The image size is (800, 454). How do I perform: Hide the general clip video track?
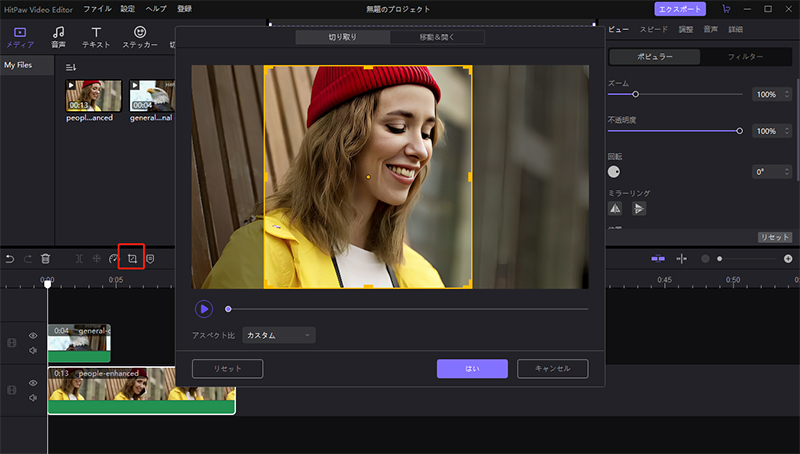coord(33,336)
